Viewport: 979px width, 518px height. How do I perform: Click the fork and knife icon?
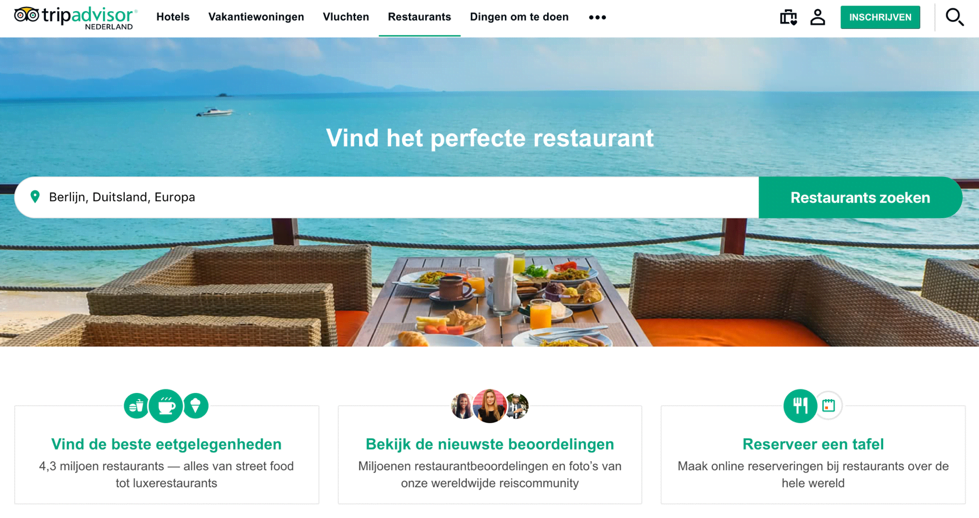tap(800, 406)
